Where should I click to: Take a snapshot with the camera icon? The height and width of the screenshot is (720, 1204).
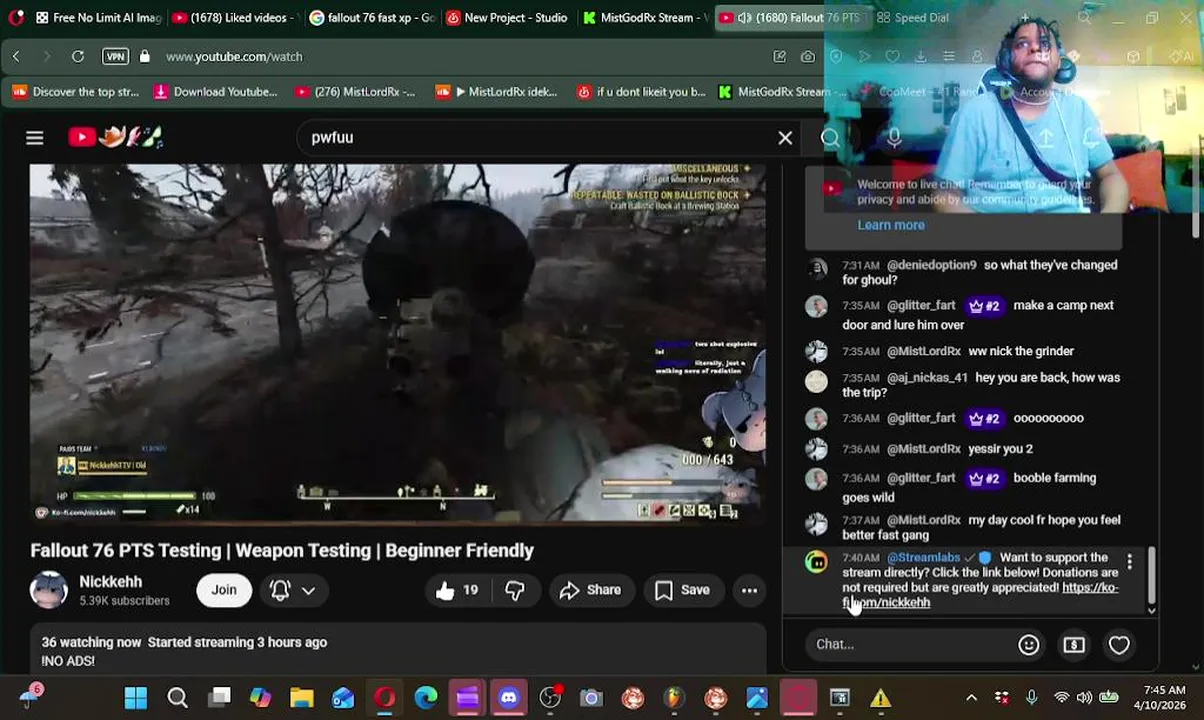pyautogui.click(x=808, y=57)
